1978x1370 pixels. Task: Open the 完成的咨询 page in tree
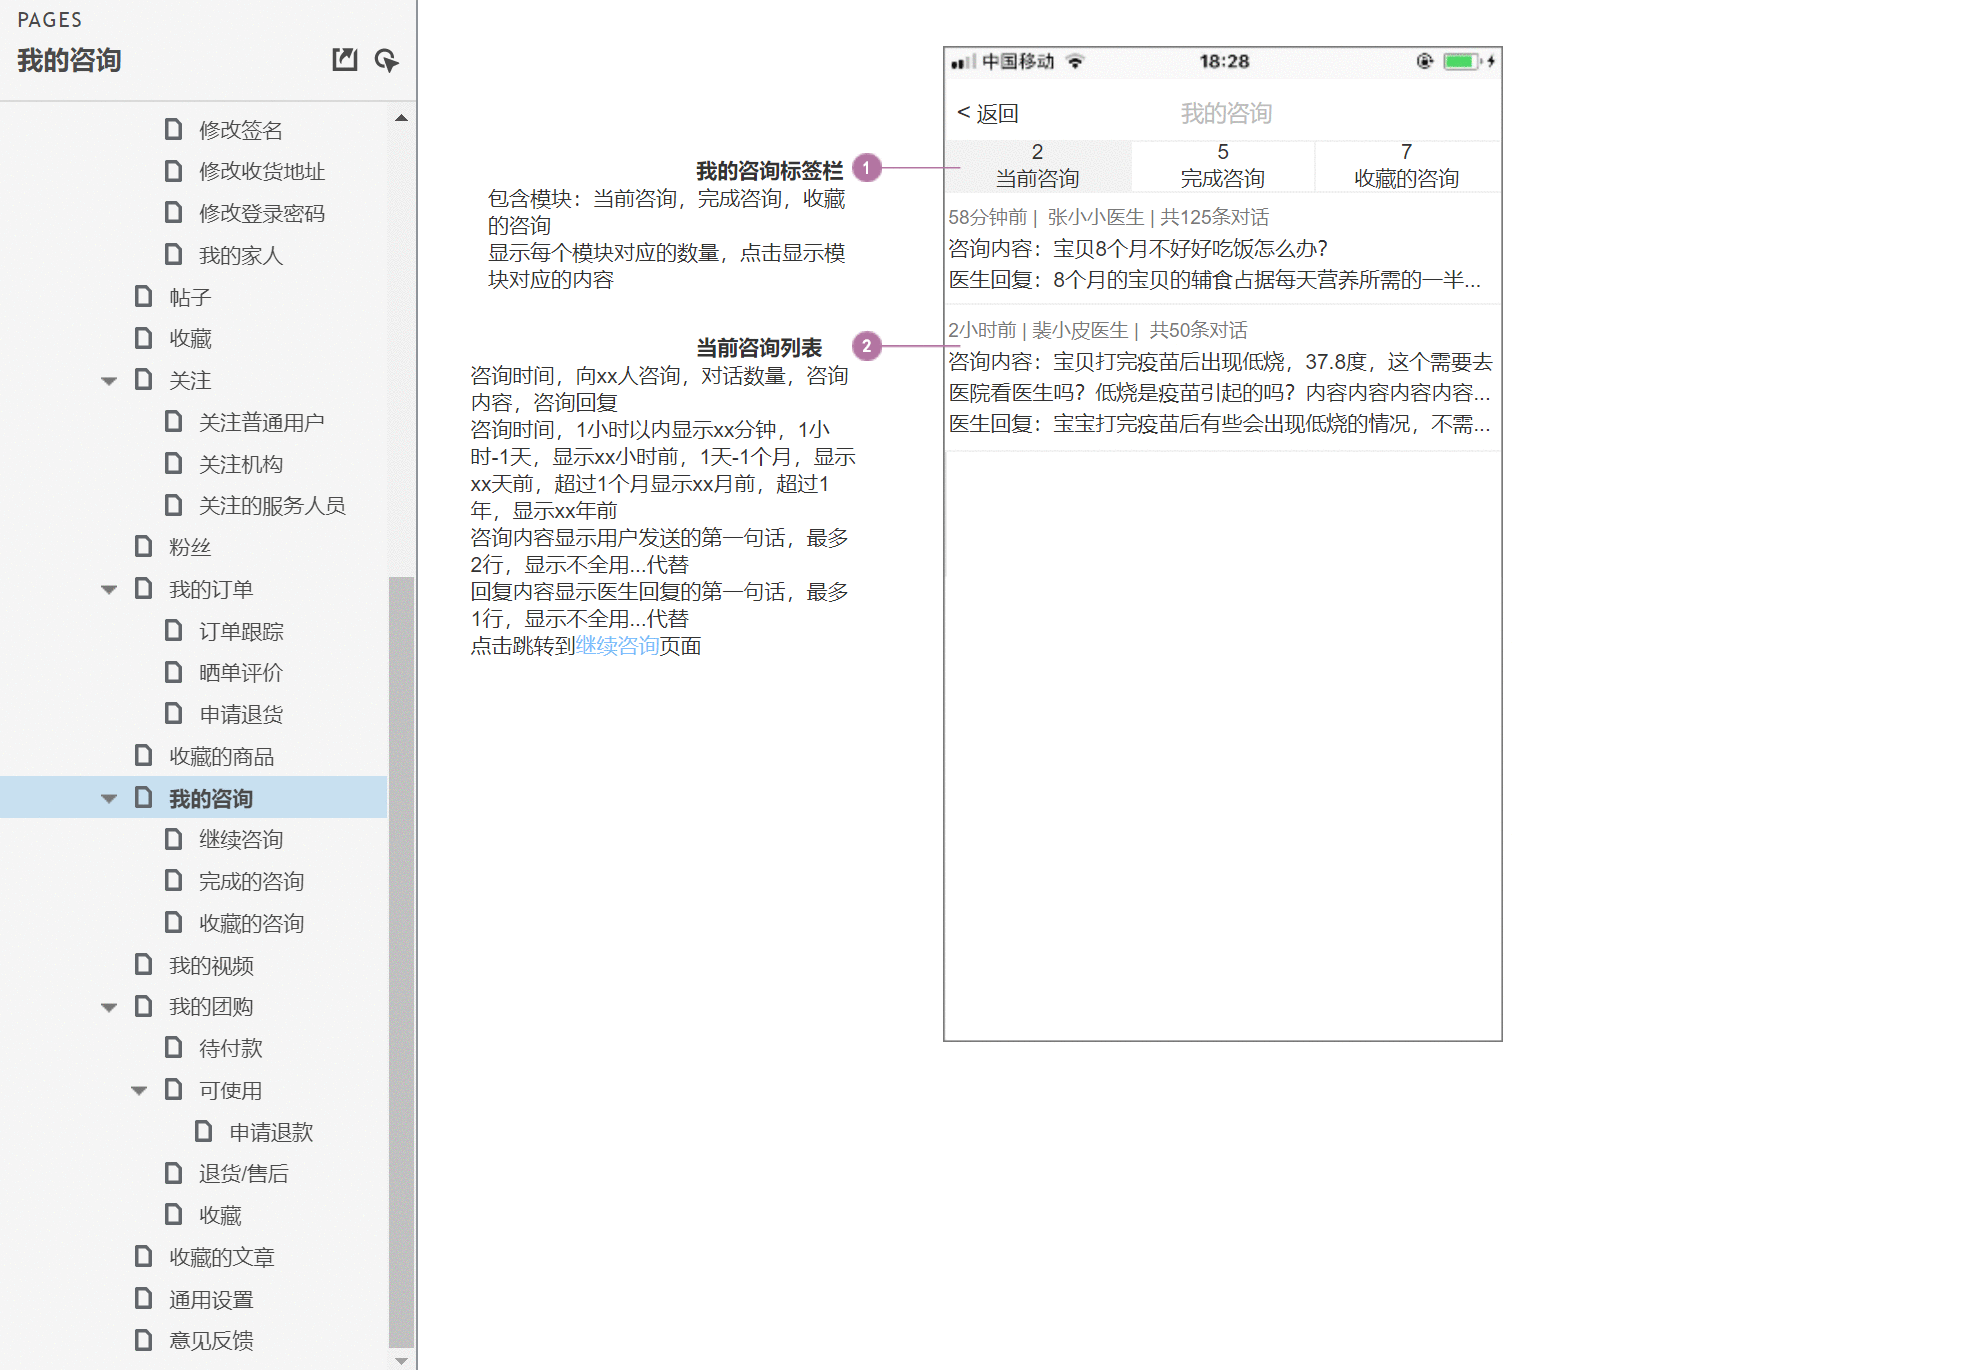point(251,881)
